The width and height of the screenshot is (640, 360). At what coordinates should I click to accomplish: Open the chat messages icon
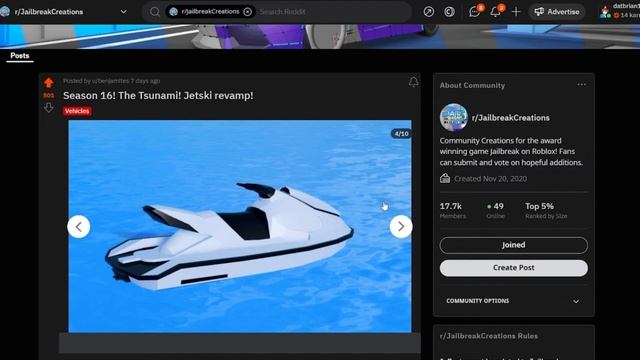475,11
